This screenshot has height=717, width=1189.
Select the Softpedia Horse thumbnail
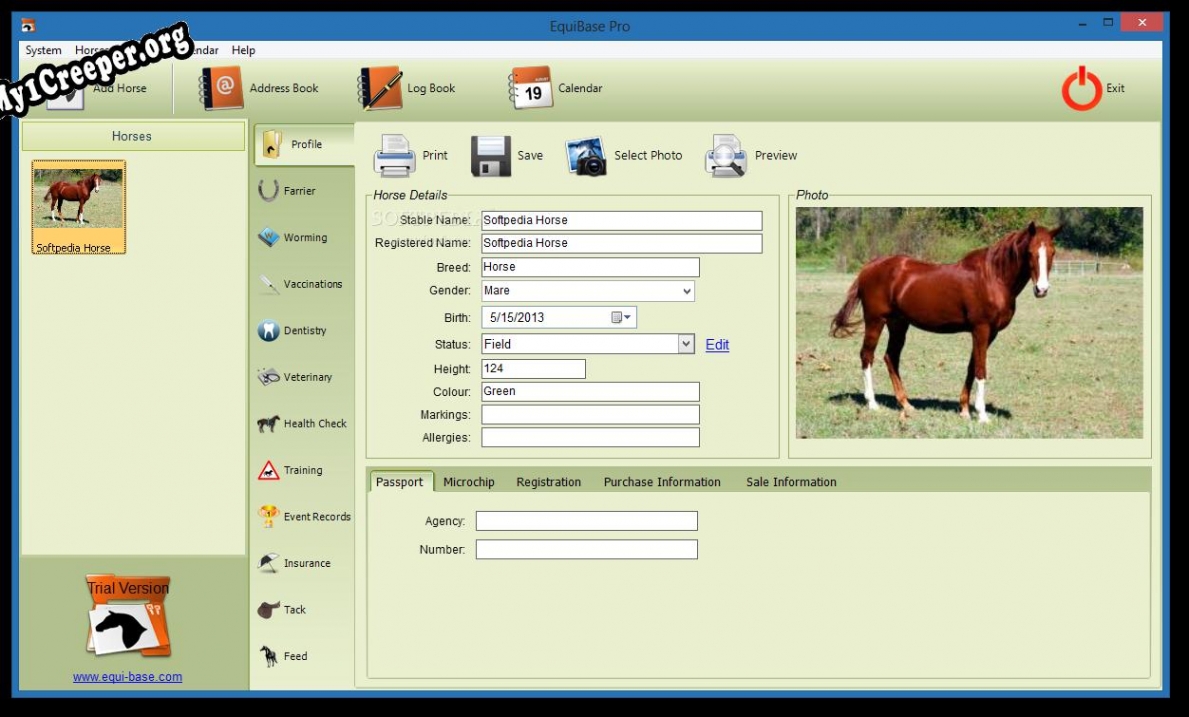coord(78,207)
